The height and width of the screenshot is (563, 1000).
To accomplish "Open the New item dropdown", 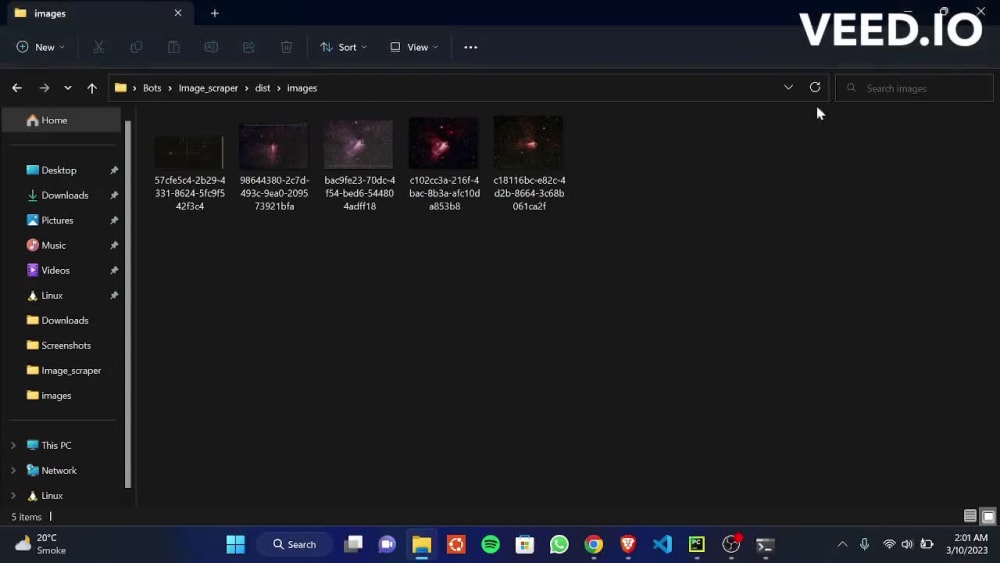I will pos(40,47).
